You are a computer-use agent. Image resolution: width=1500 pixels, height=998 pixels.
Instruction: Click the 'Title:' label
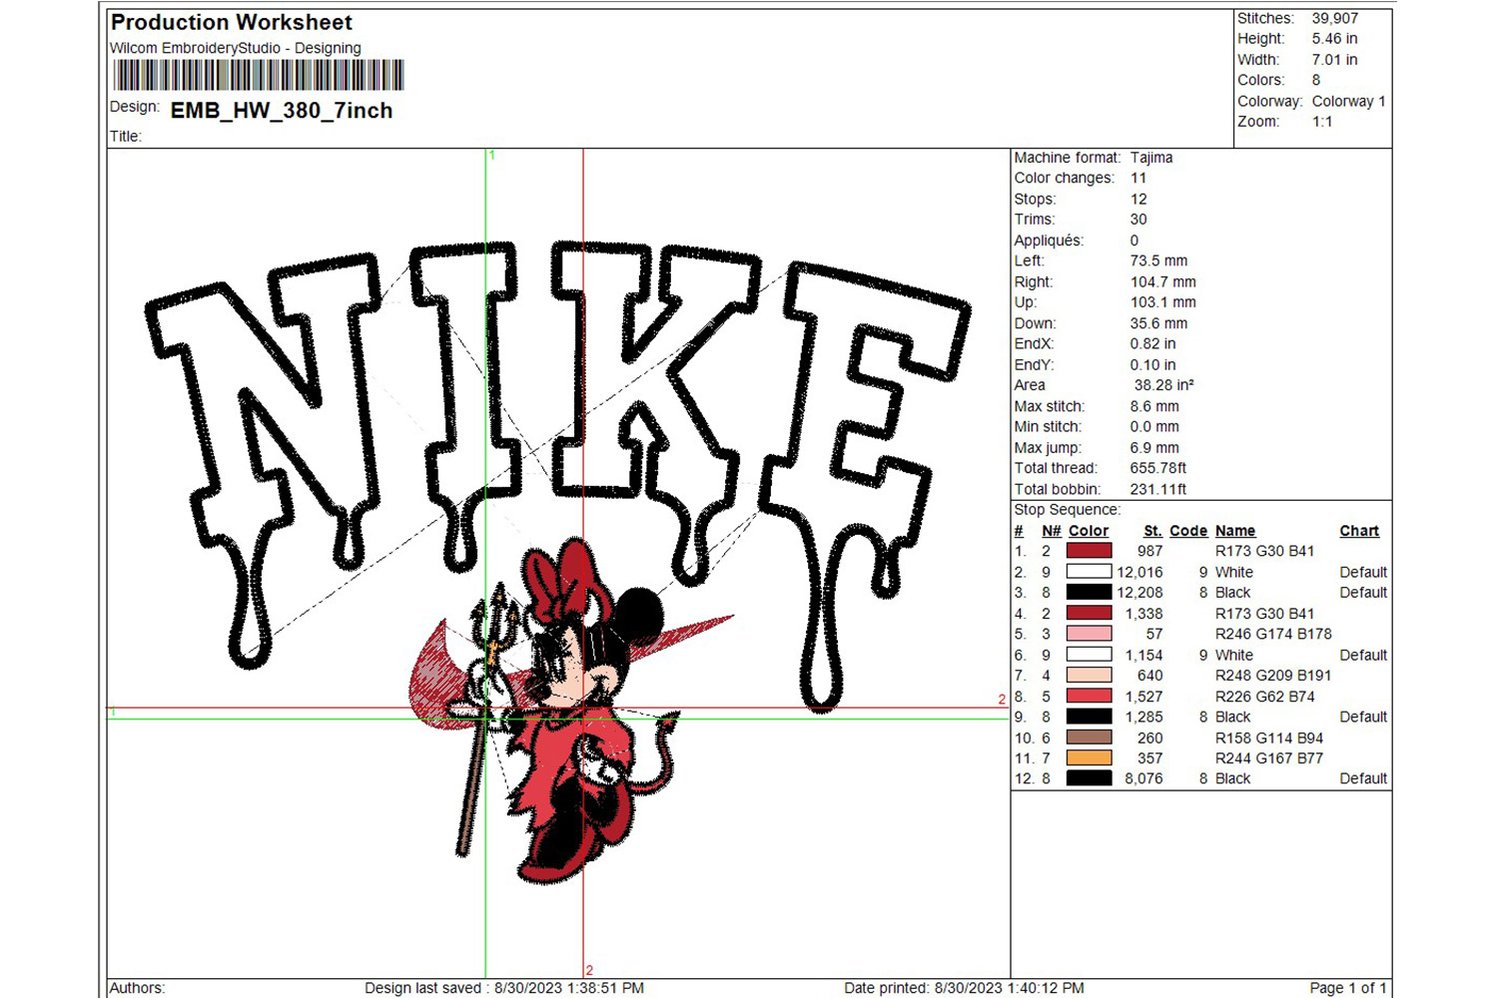[126, 136]
